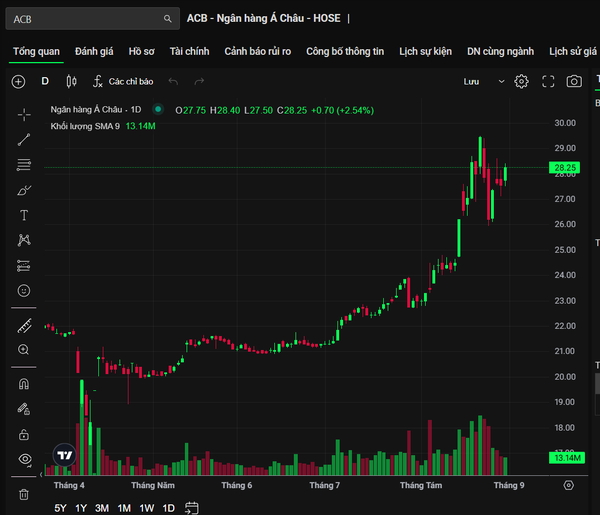The height and width of the screenshot is (515, 600).
Task: Focus the ACB stock symbol search field
Action: 93,19
